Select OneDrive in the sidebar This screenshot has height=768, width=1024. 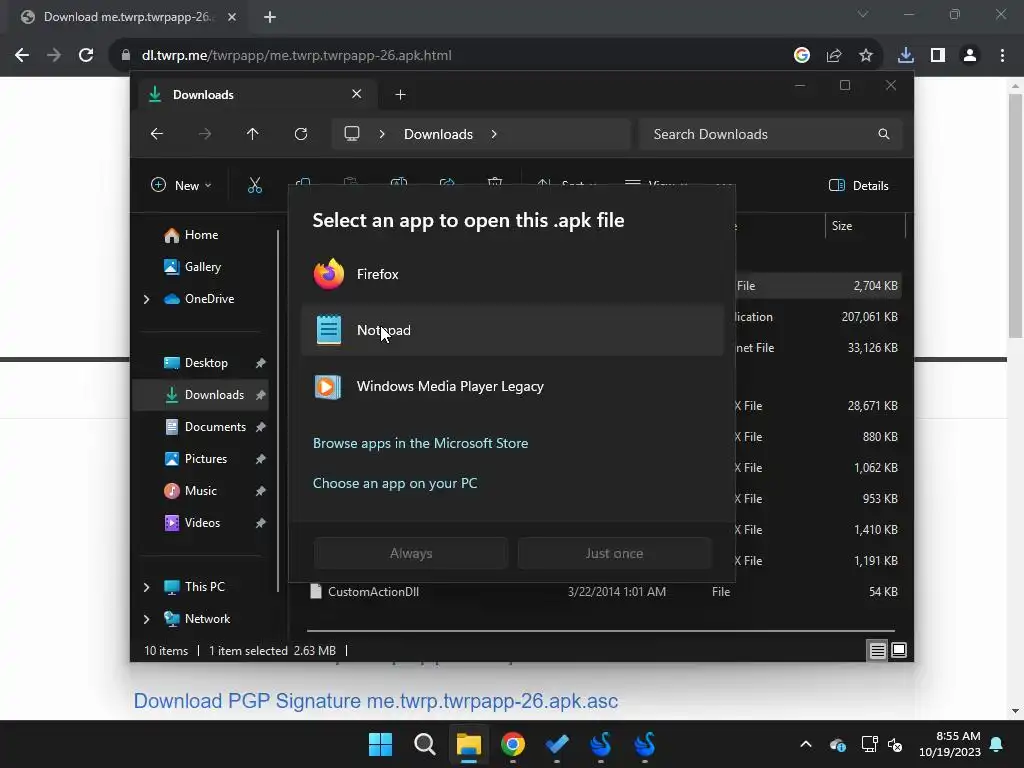click(199, 299)
